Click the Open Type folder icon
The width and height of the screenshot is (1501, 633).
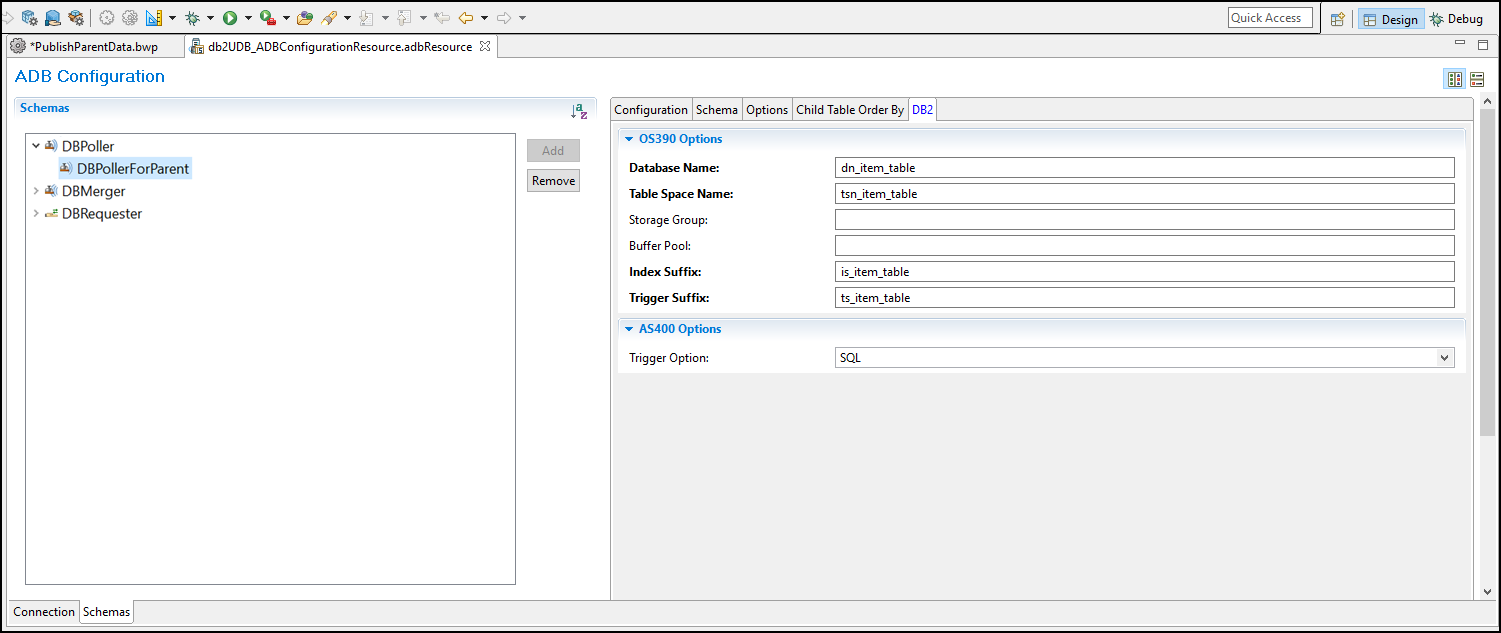305,18
